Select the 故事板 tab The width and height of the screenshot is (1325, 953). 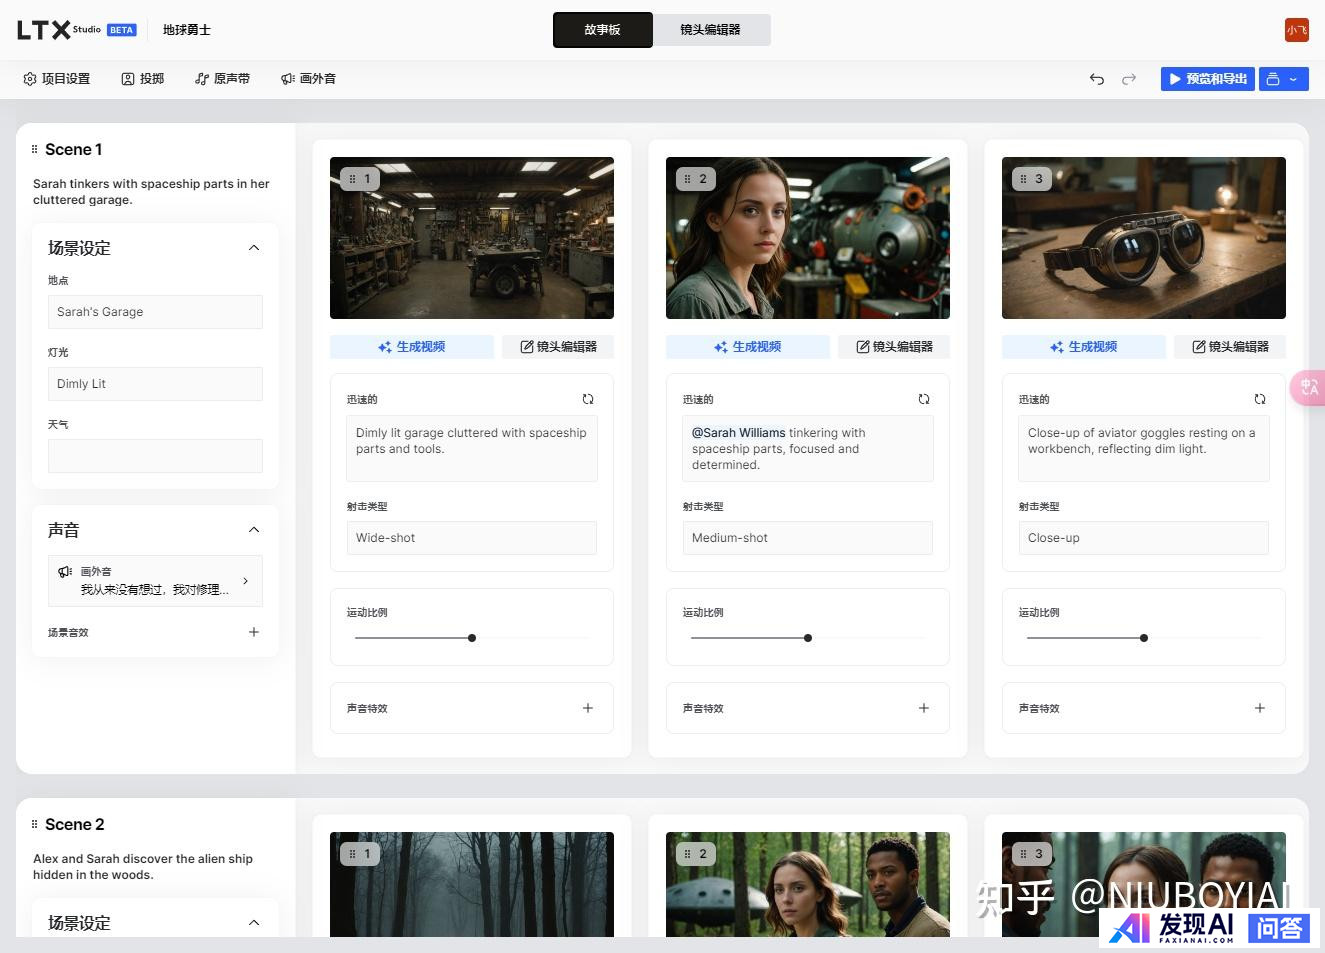[603, 30]
